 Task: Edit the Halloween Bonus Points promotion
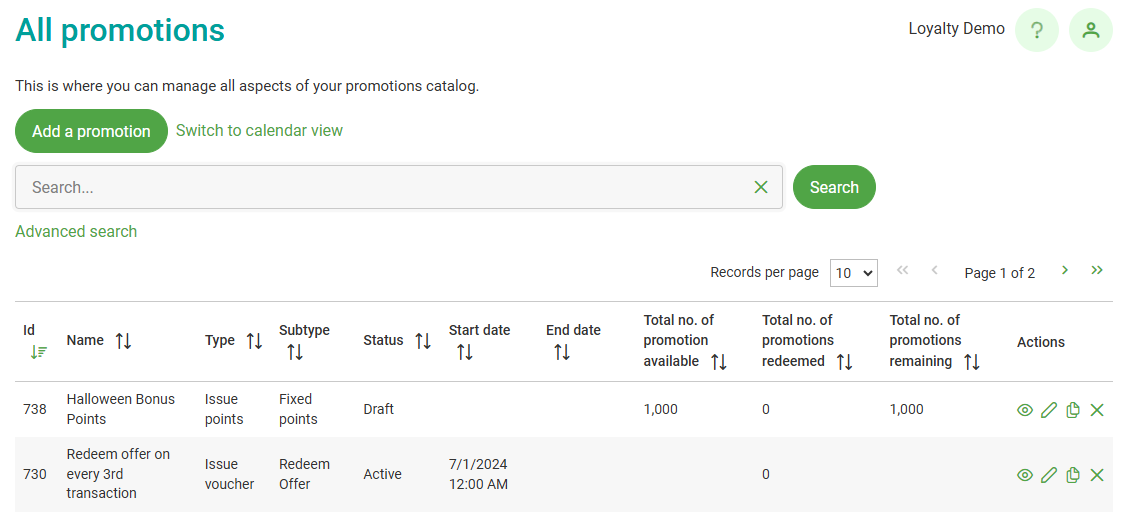point(1049,410)
